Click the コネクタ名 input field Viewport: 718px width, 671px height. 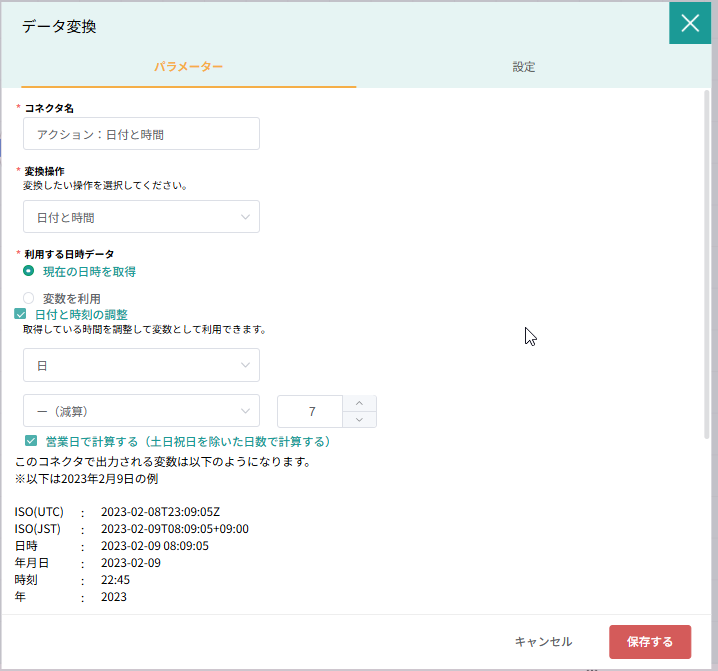coord(141,134)
